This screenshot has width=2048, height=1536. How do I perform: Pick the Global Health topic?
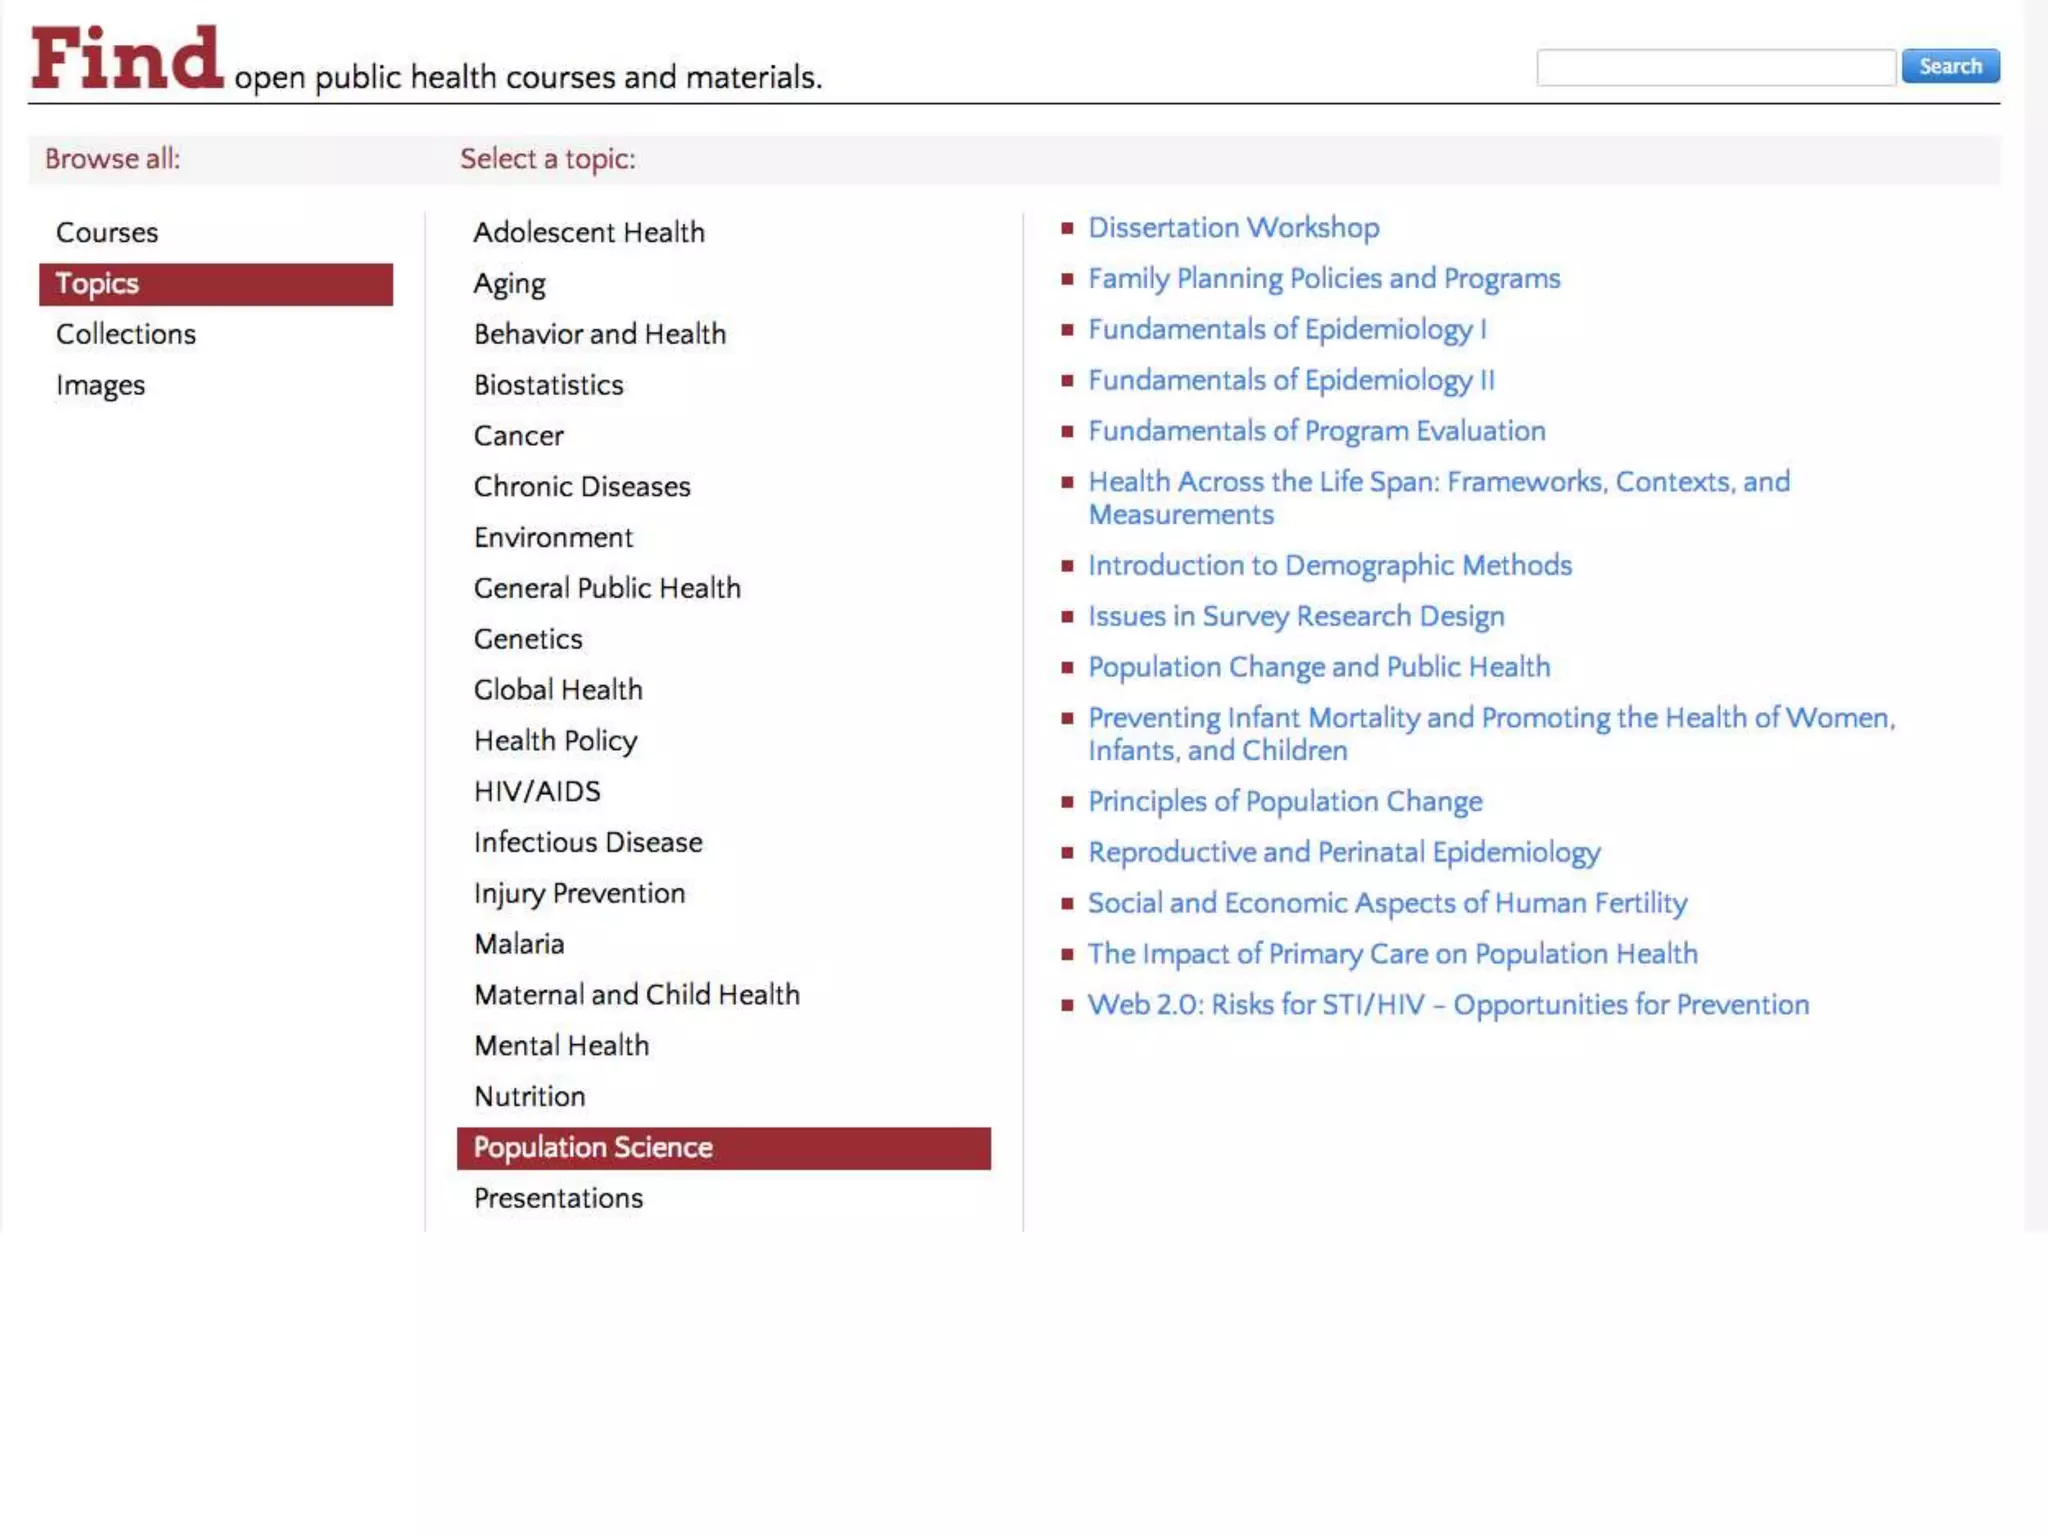558,690
